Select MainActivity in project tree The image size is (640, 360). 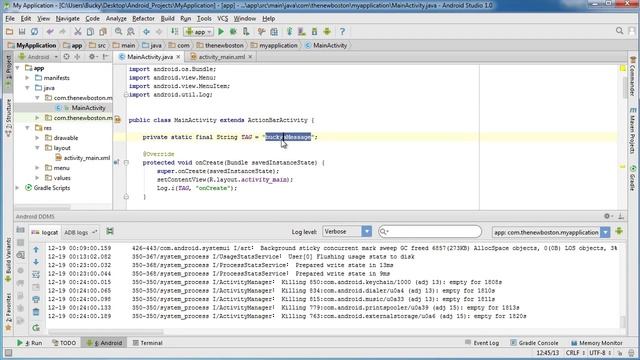click(88, 108)
